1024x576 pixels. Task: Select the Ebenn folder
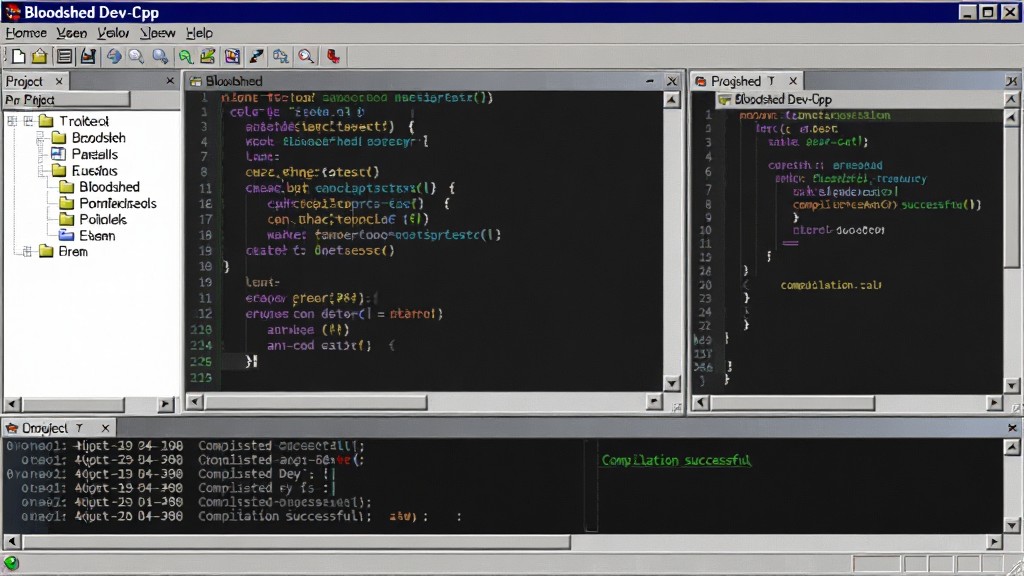tap(97, 236)
